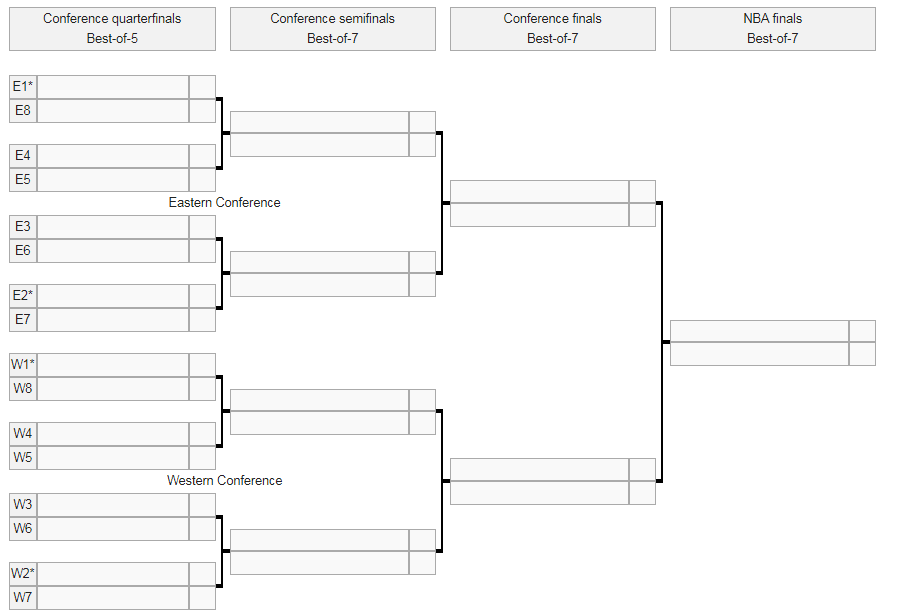Click the Conference finals header box
Image resolution: width=897 pixels, height=615 pixels.
click(x=552, y=29)
